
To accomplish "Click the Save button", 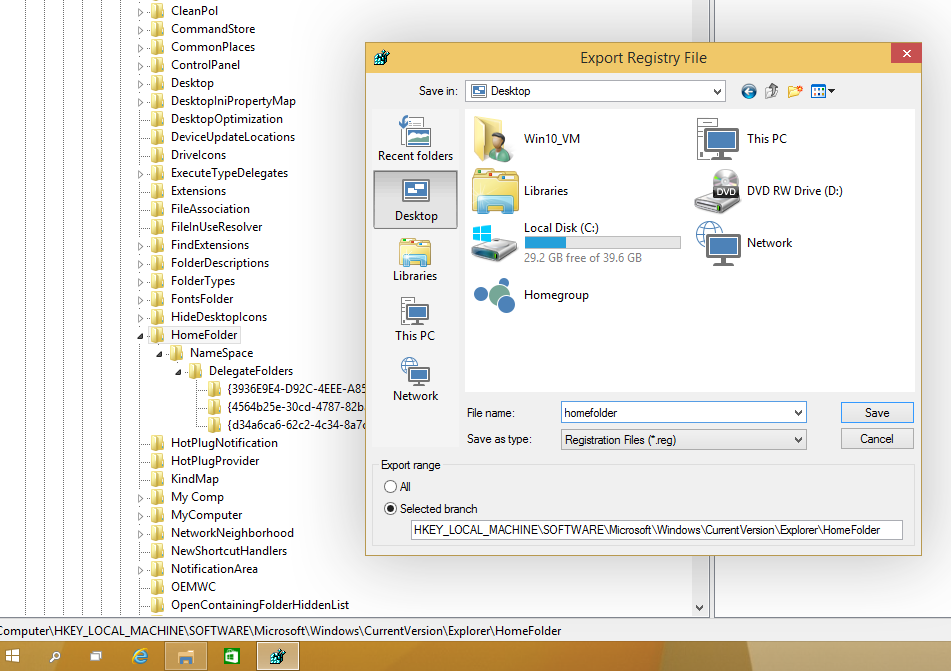I will coord(876,412).
